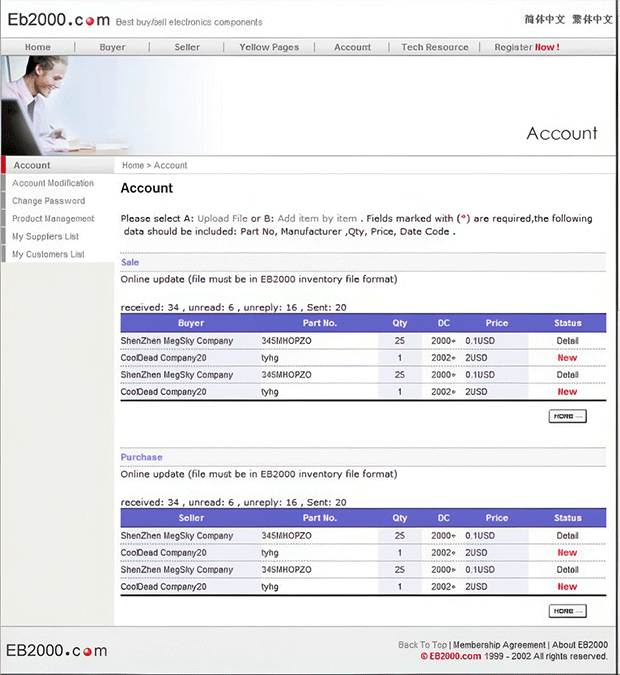The height and width of the screenshot is (675, 620).
Task: Click the Home breadcrumb link
Action: pos(133,165)
